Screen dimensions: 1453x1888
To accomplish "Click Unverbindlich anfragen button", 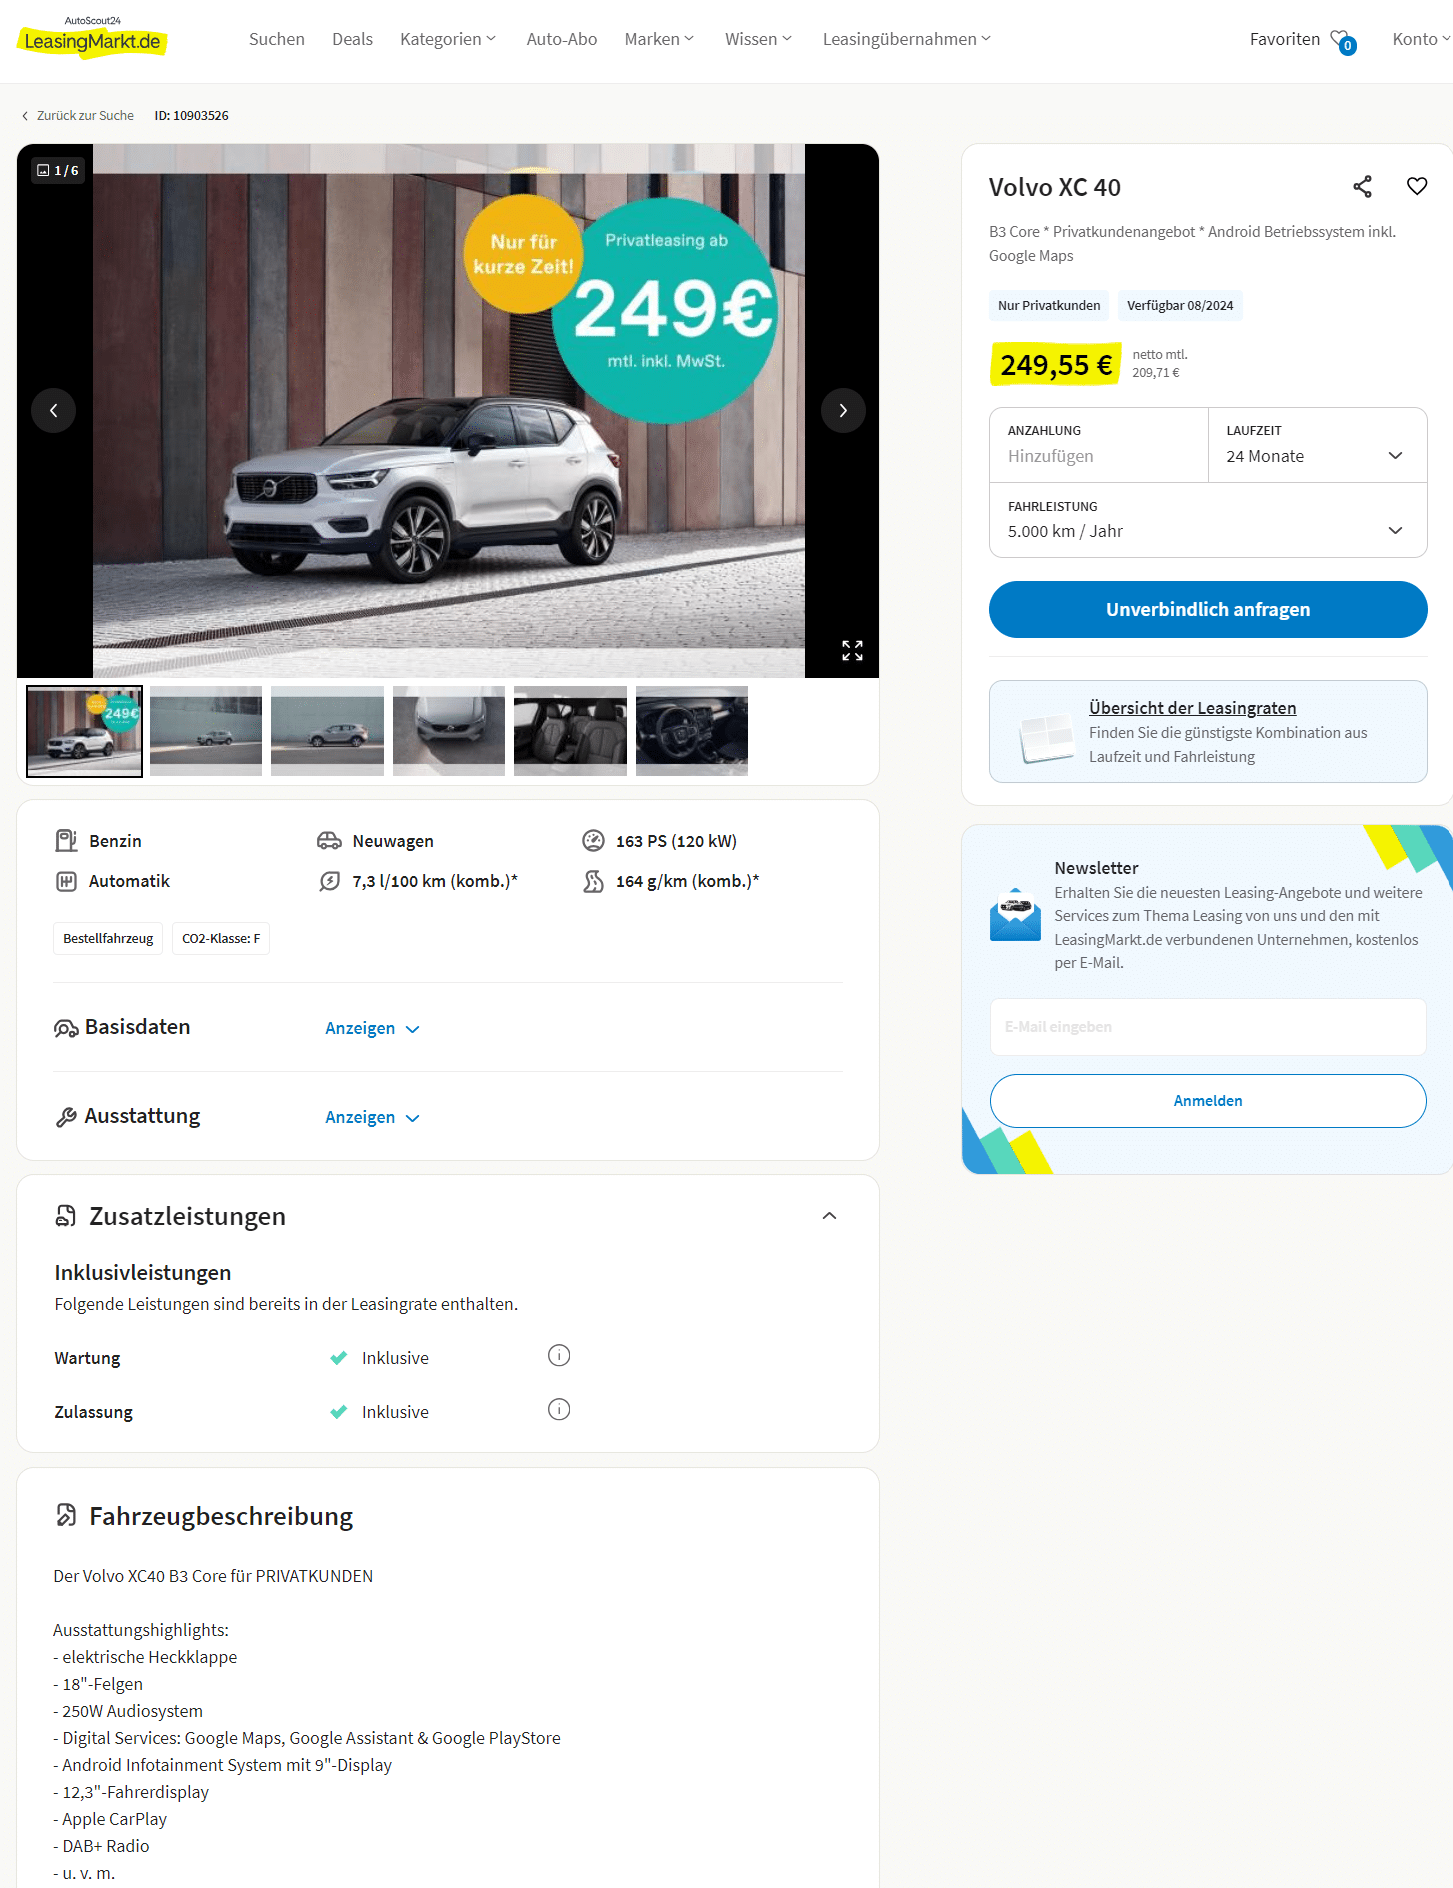I will [1208, 609].
